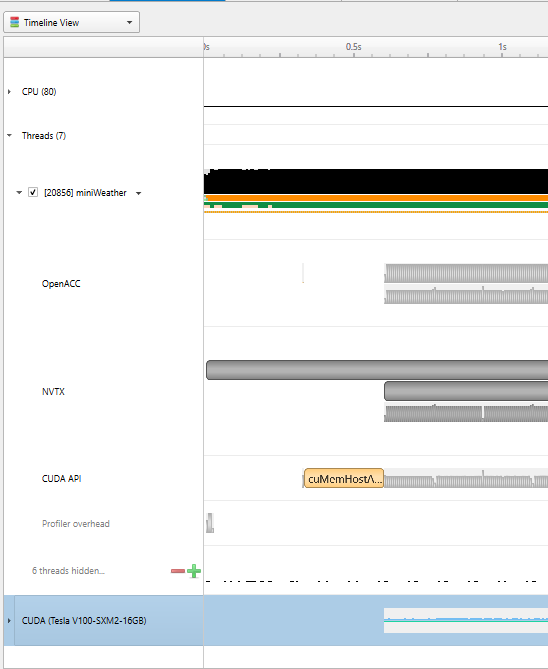Click the 0.5s timeline ruler mark
Image resolution: width=548 pixels, height=669 pixels.
point(353,47)
